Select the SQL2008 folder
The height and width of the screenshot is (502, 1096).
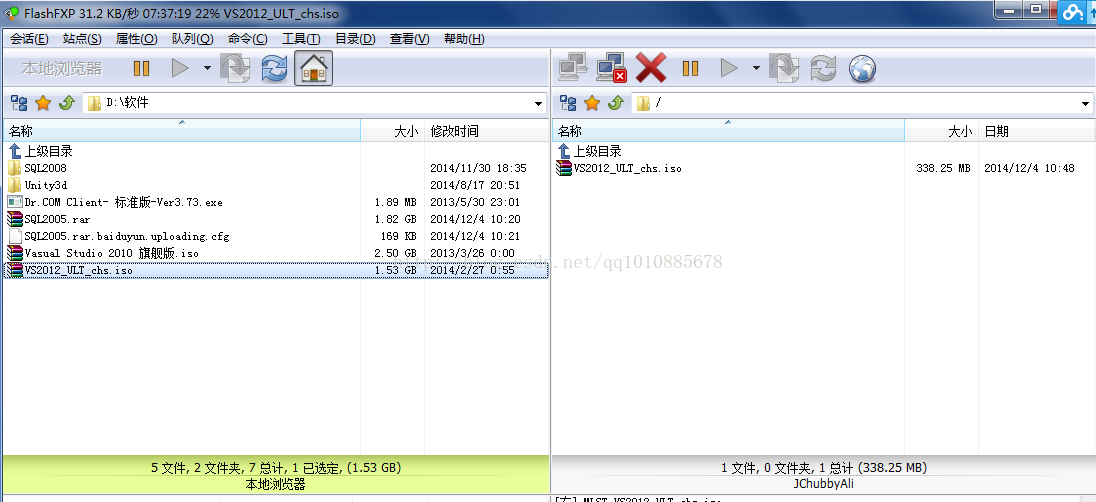(38, 168)
